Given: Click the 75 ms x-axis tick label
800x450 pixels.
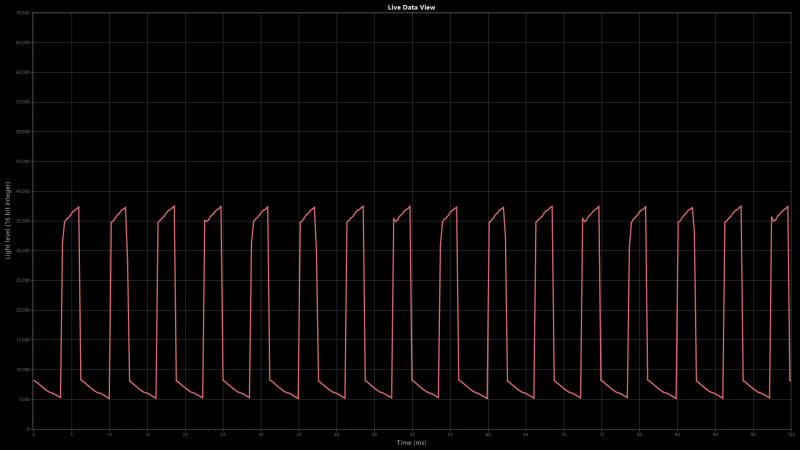Looking at the screenshot, I should 601,435.
